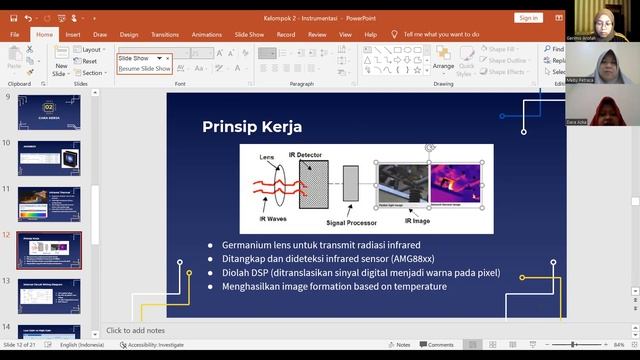Click the Replace button
The height and width of the screenshot is (360, 640).
pyautogui.click(x=554, y=60)
